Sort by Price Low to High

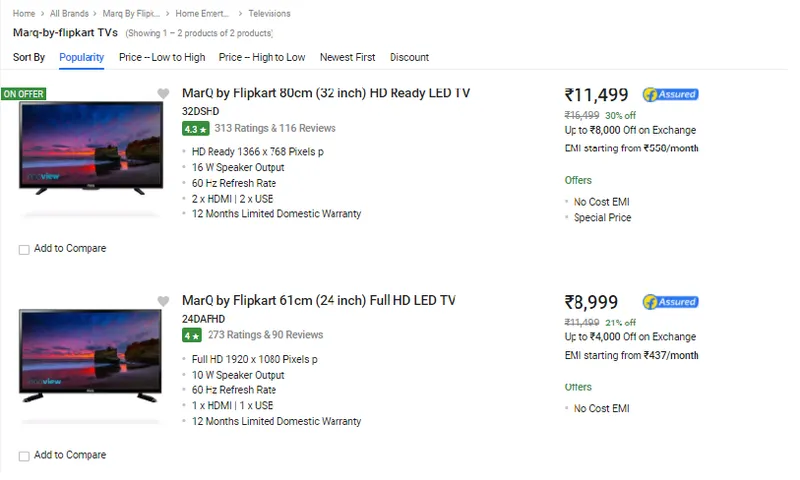(x=162, y=58)
